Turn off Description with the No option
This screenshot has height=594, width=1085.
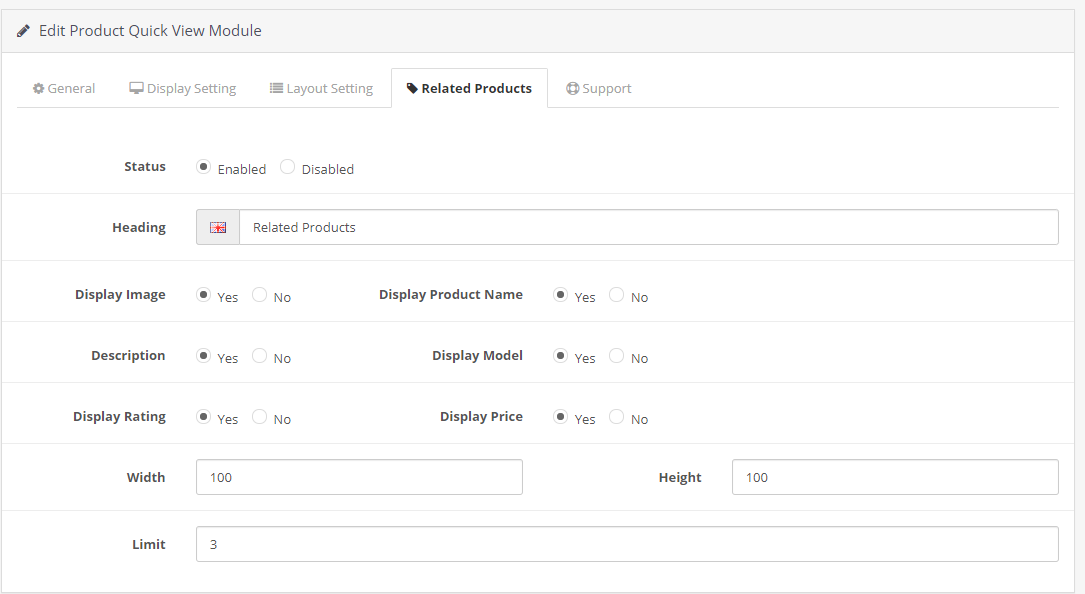[x=260, y=356]
